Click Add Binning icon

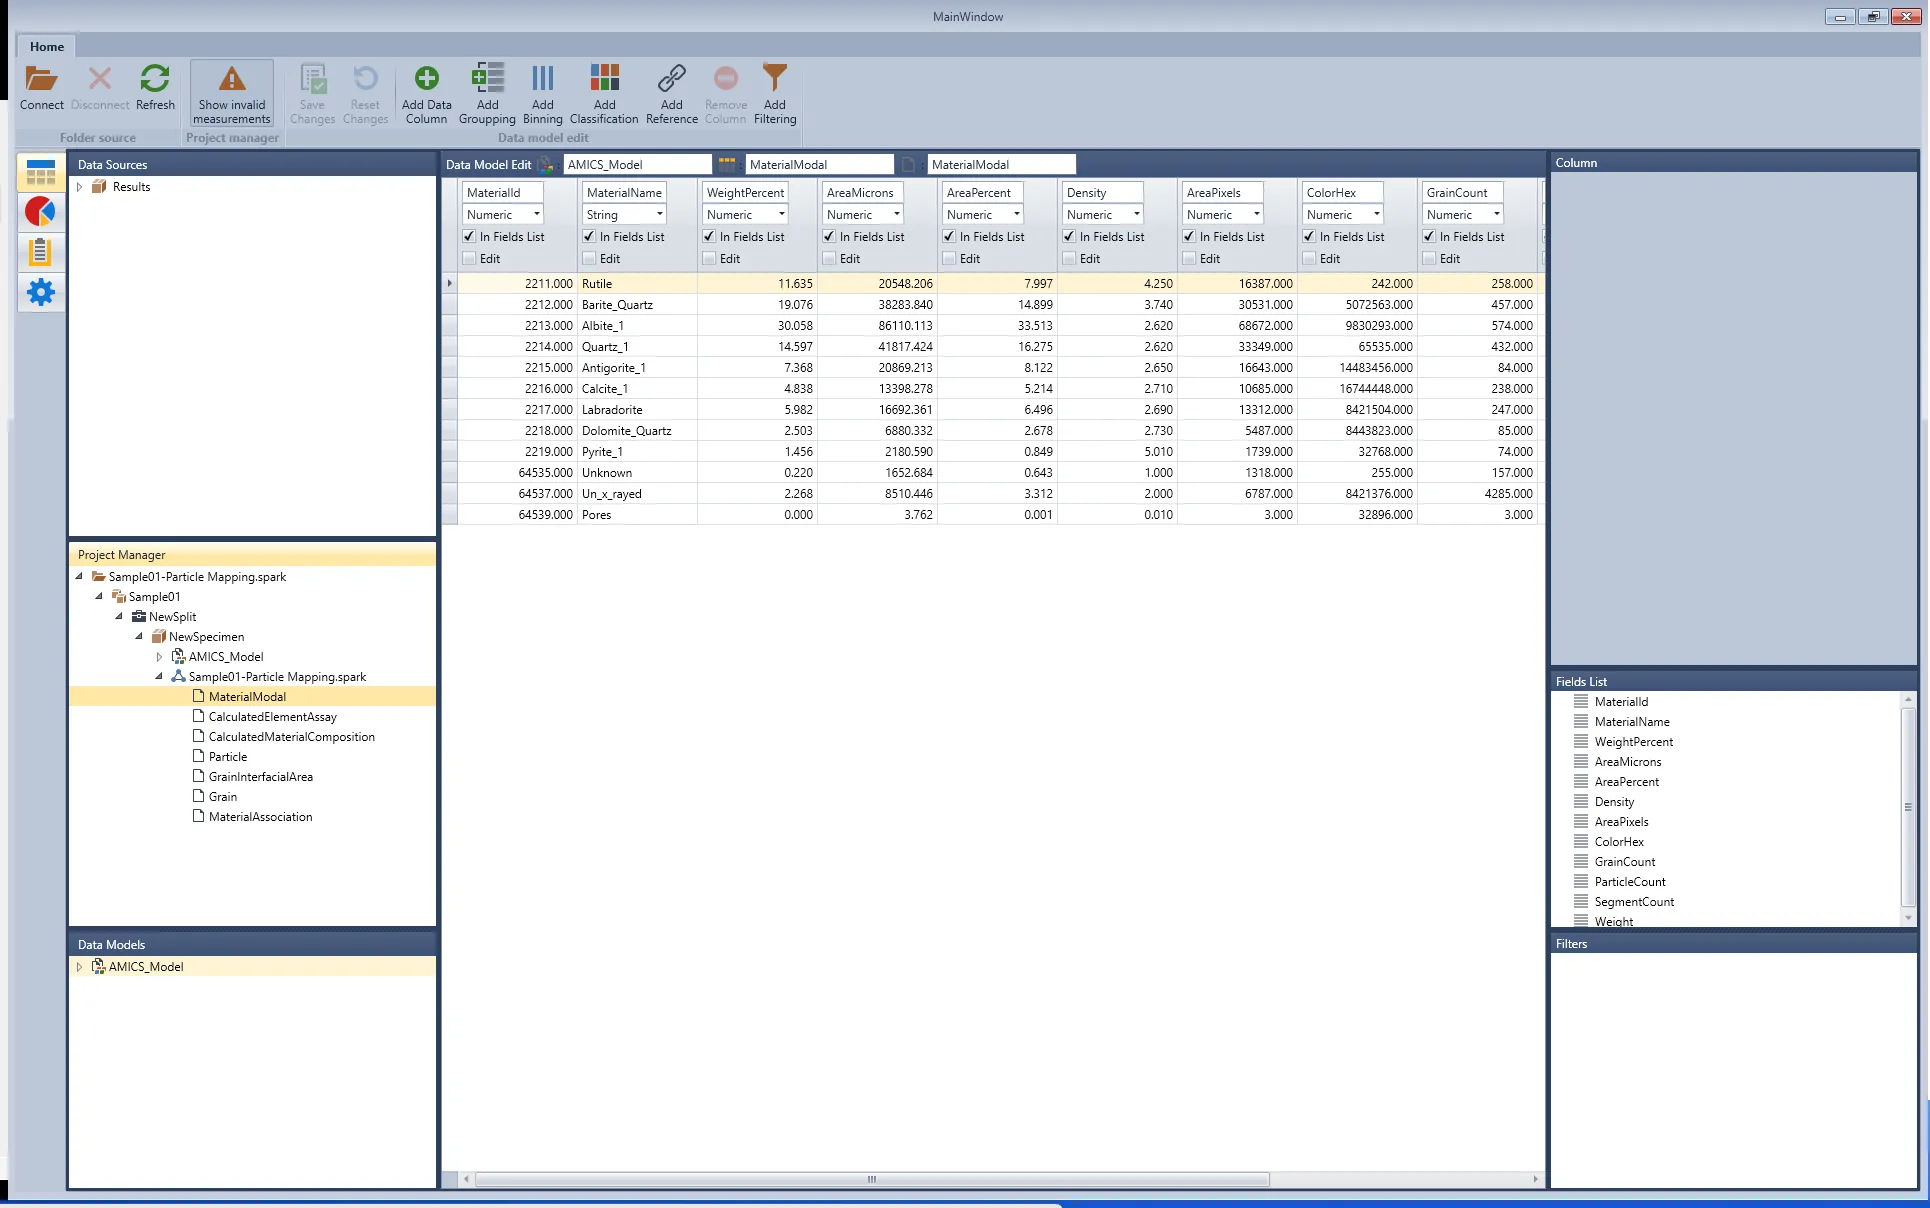543,79
